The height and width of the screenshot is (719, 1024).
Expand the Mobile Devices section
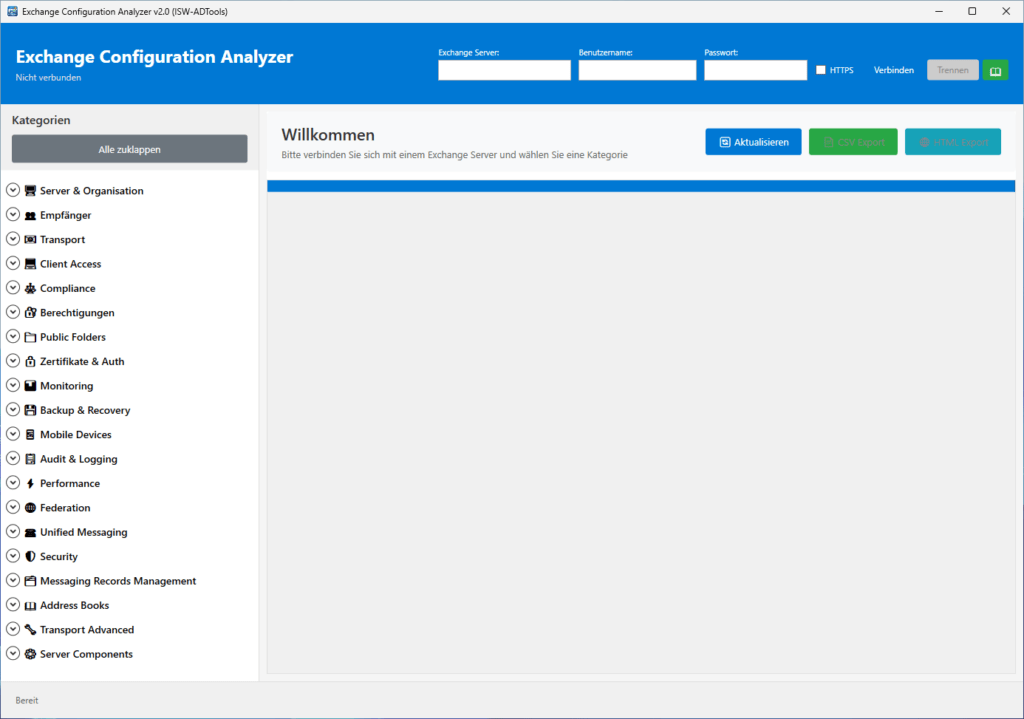pyautogui.click(x=12, y=433)
